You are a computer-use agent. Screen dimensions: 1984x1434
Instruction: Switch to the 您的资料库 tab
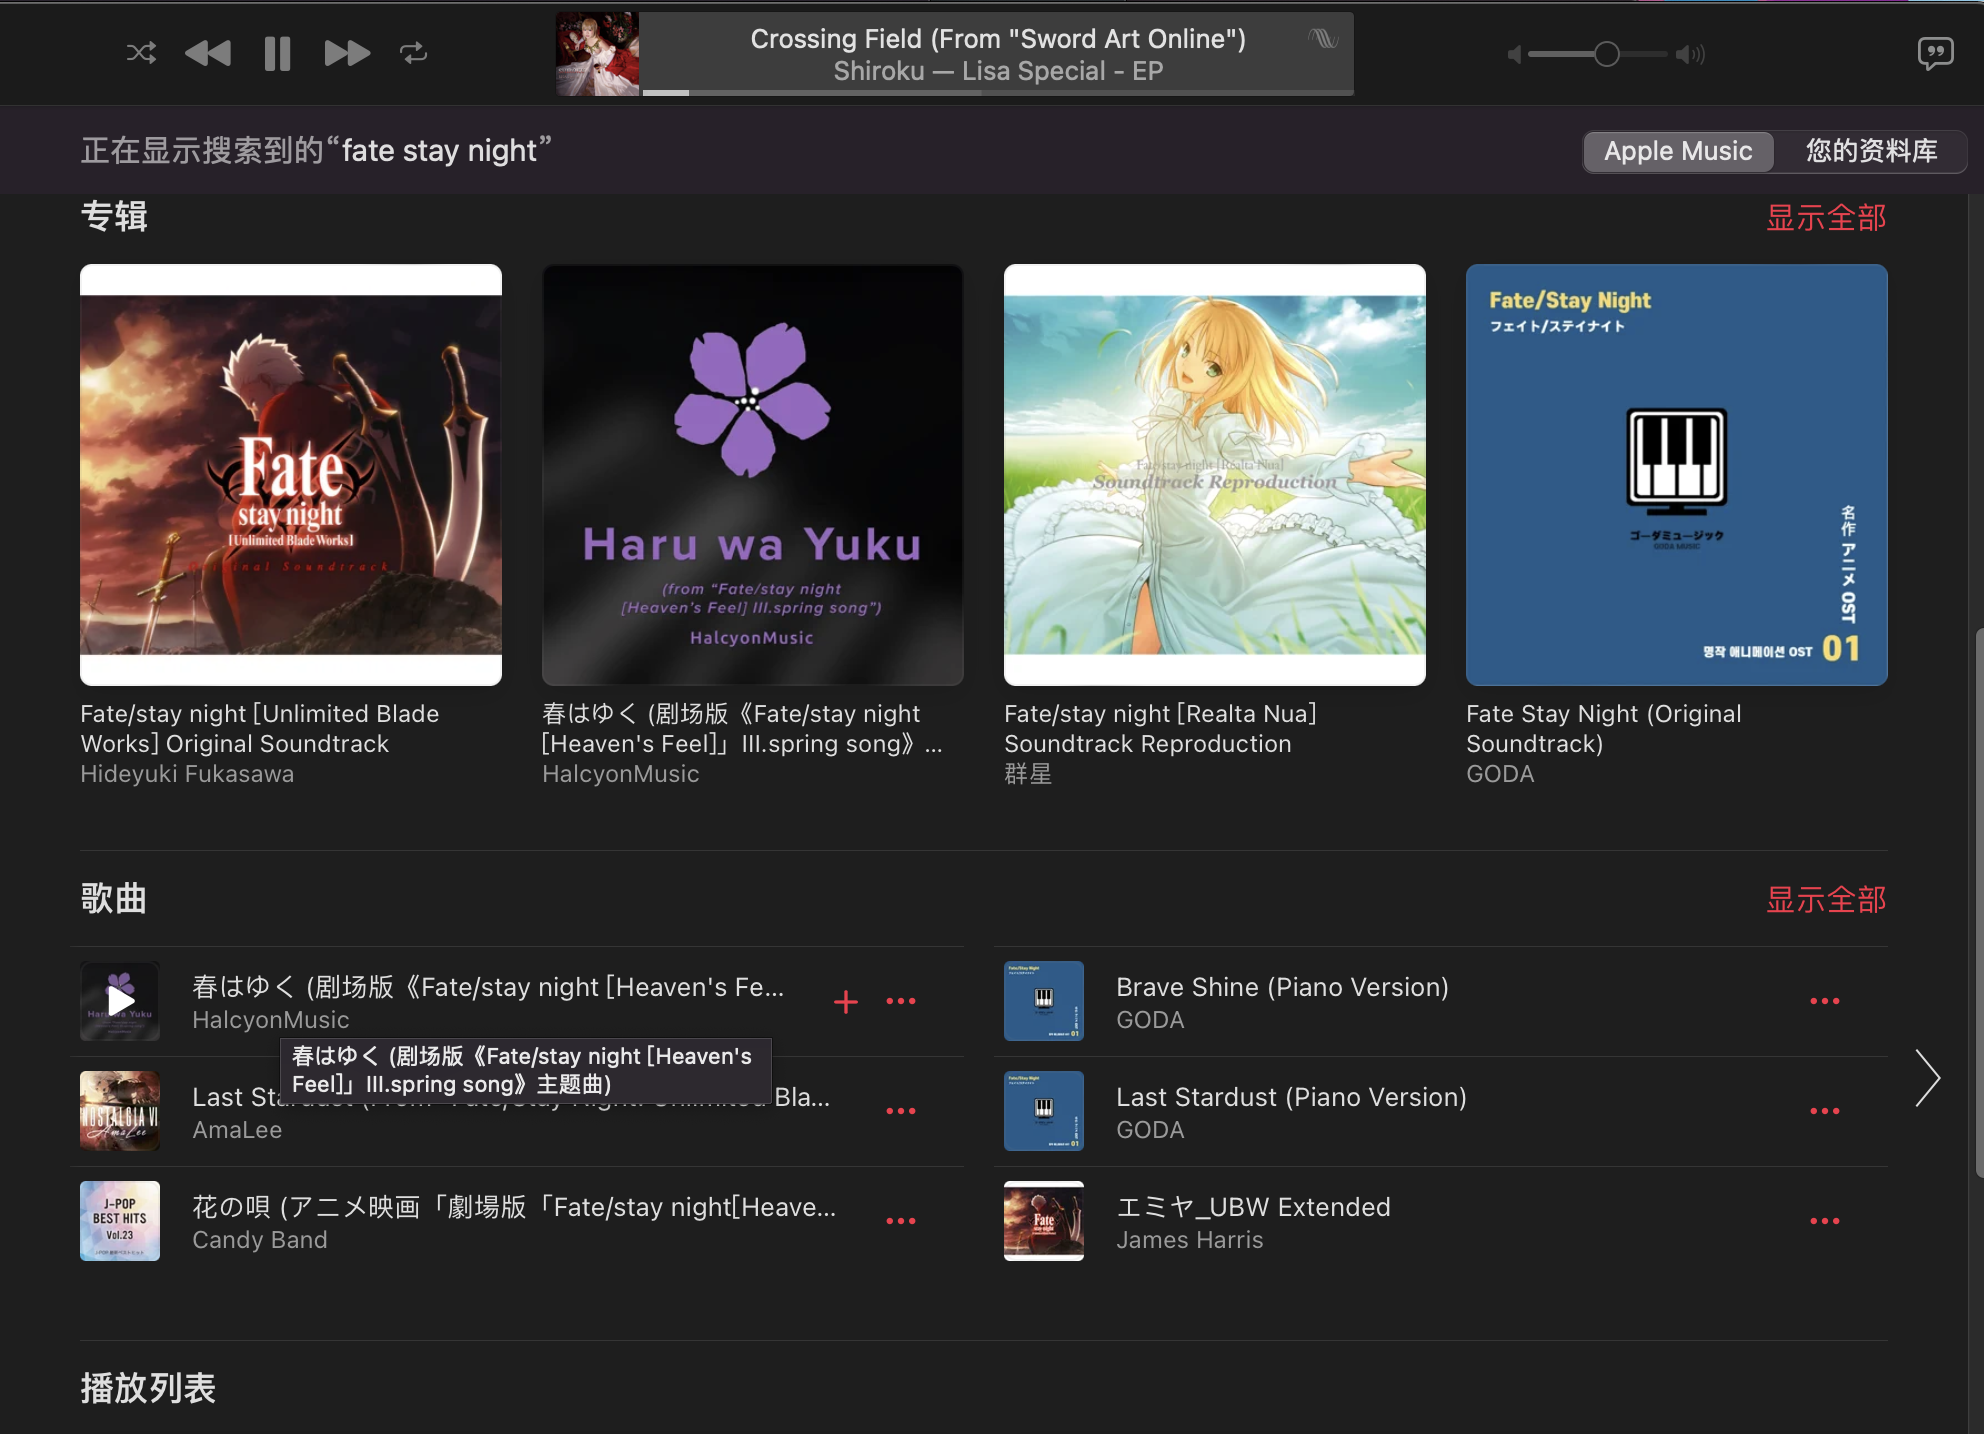pyautogui.click(x=1871, y=151)
